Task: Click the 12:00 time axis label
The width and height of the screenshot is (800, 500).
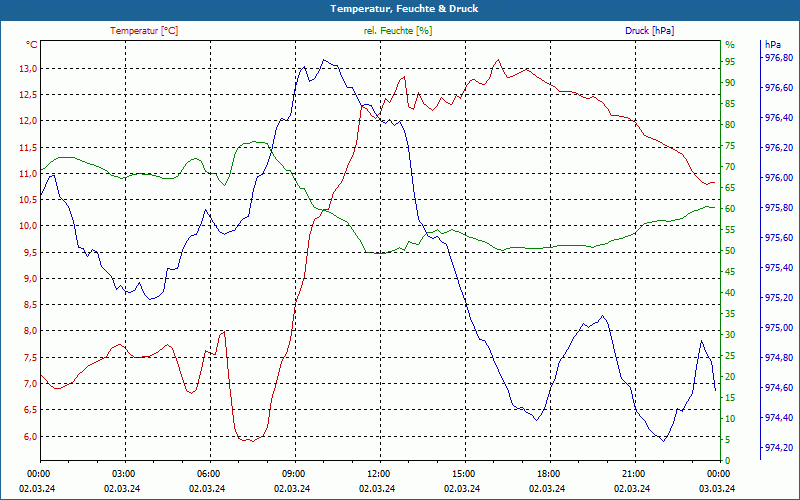Action: pyautogui.click(x=380, y=473)
